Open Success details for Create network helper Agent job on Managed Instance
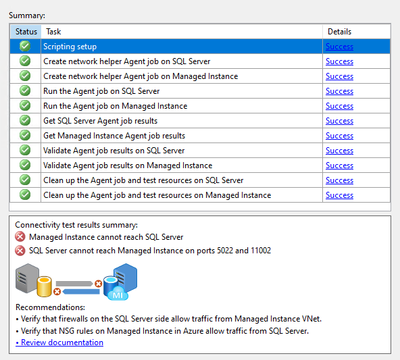 pos(339,76)
